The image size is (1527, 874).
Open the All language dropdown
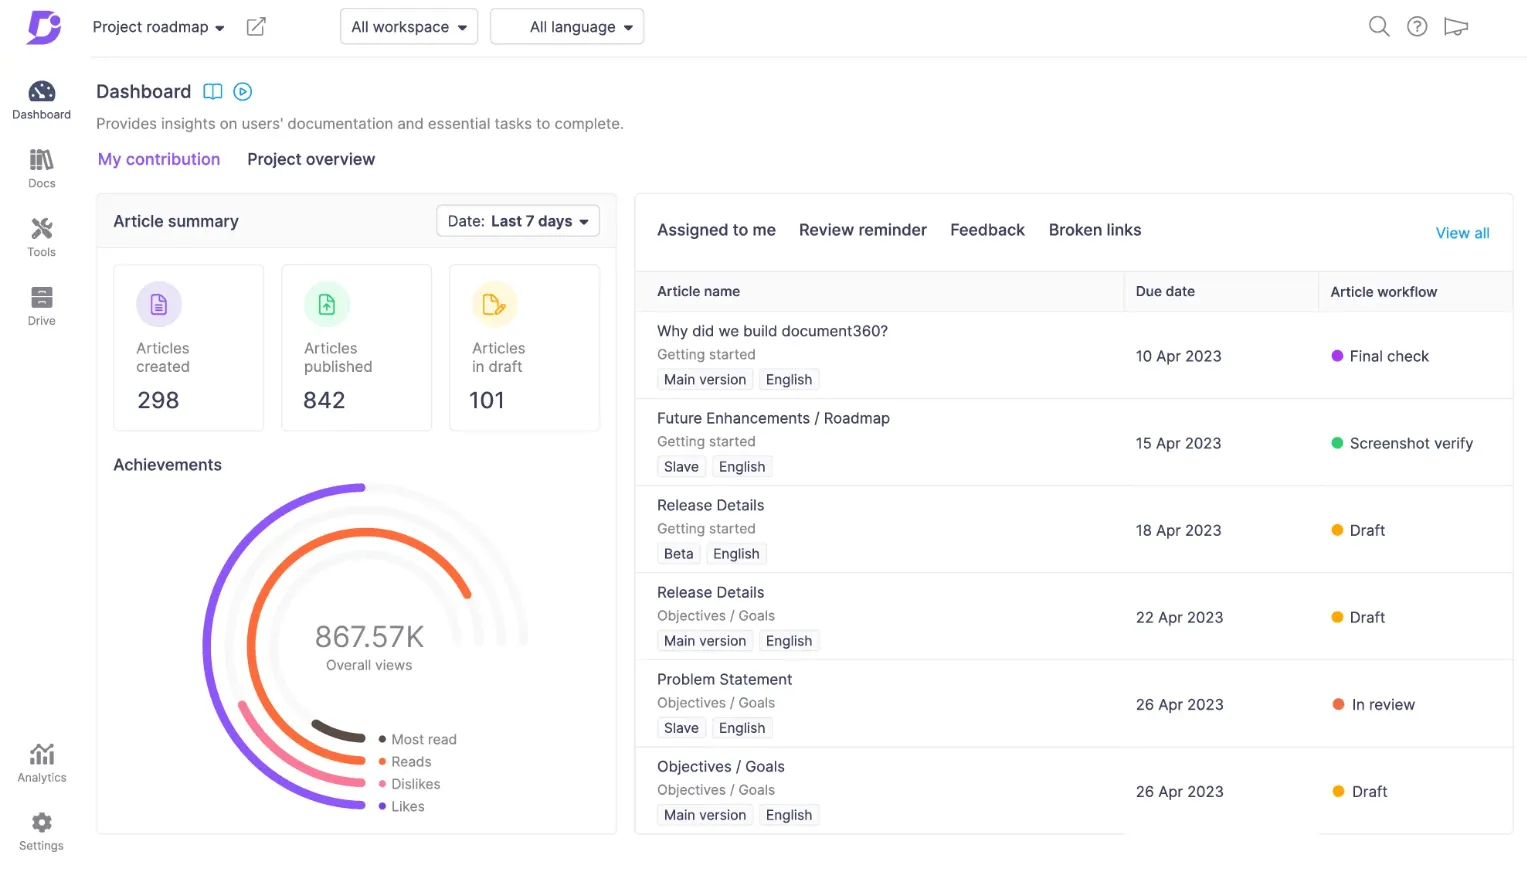(567, 27)
